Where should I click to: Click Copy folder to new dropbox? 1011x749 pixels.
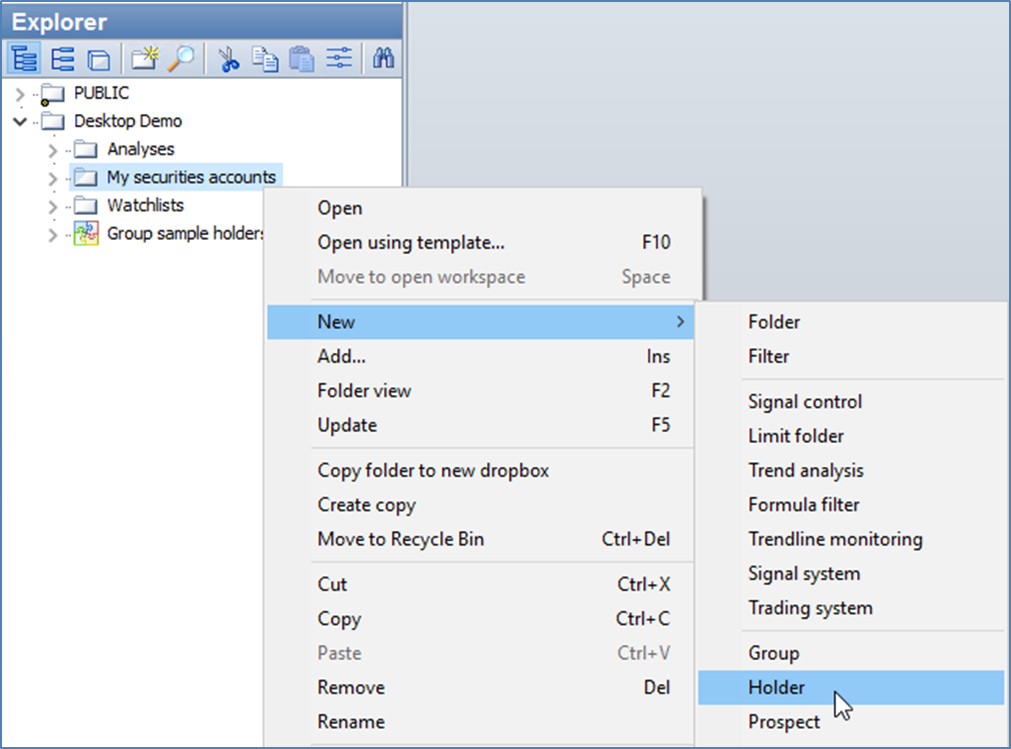(x=432, y=470)
